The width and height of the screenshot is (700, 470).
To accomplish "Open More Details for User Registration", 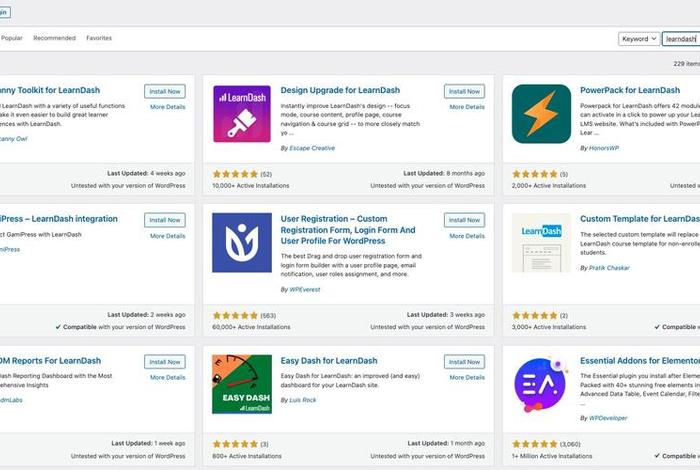I will pos(467,236).
